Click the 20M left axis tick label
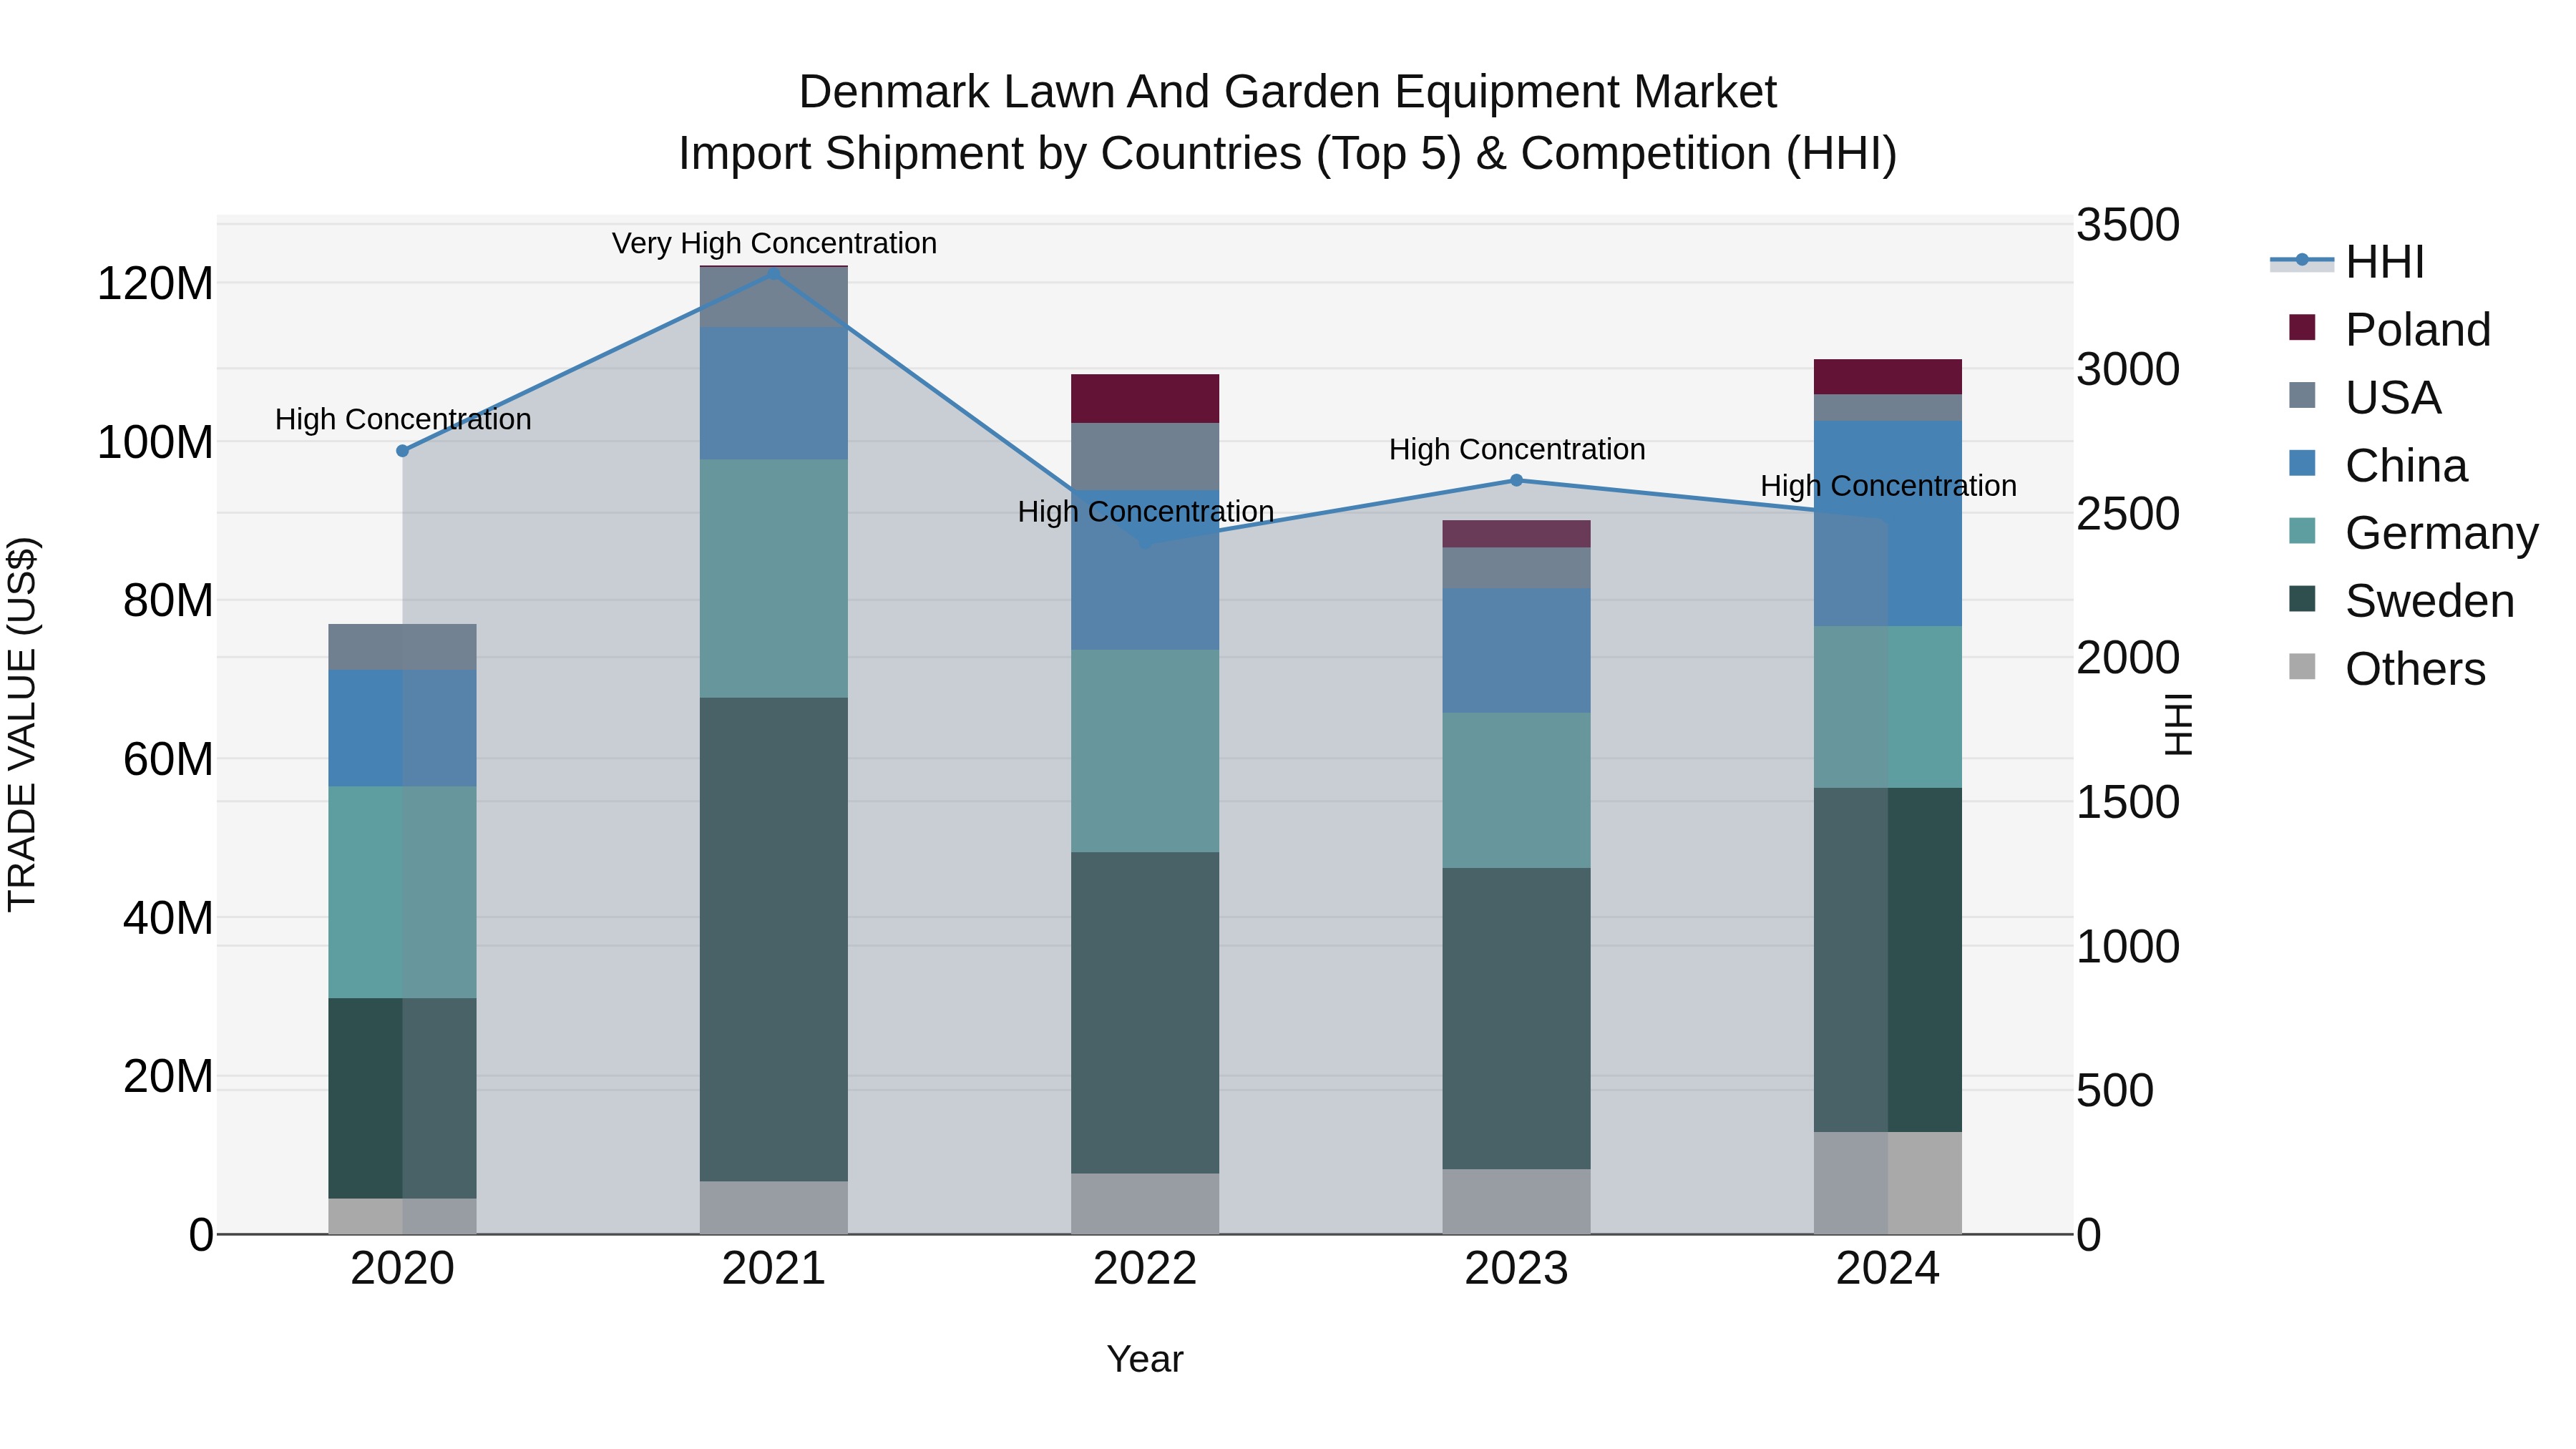 [x=168, y=1076]
